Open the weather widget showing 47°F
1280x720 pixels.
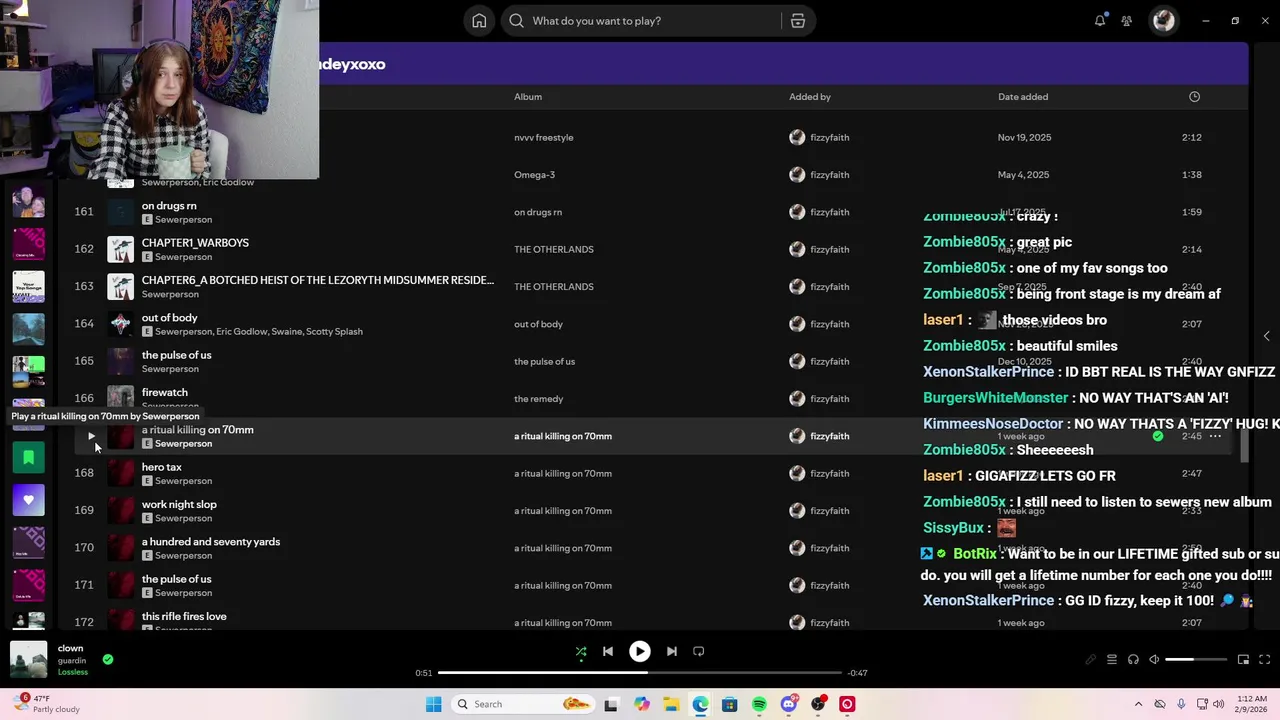(x=48, y=704)
